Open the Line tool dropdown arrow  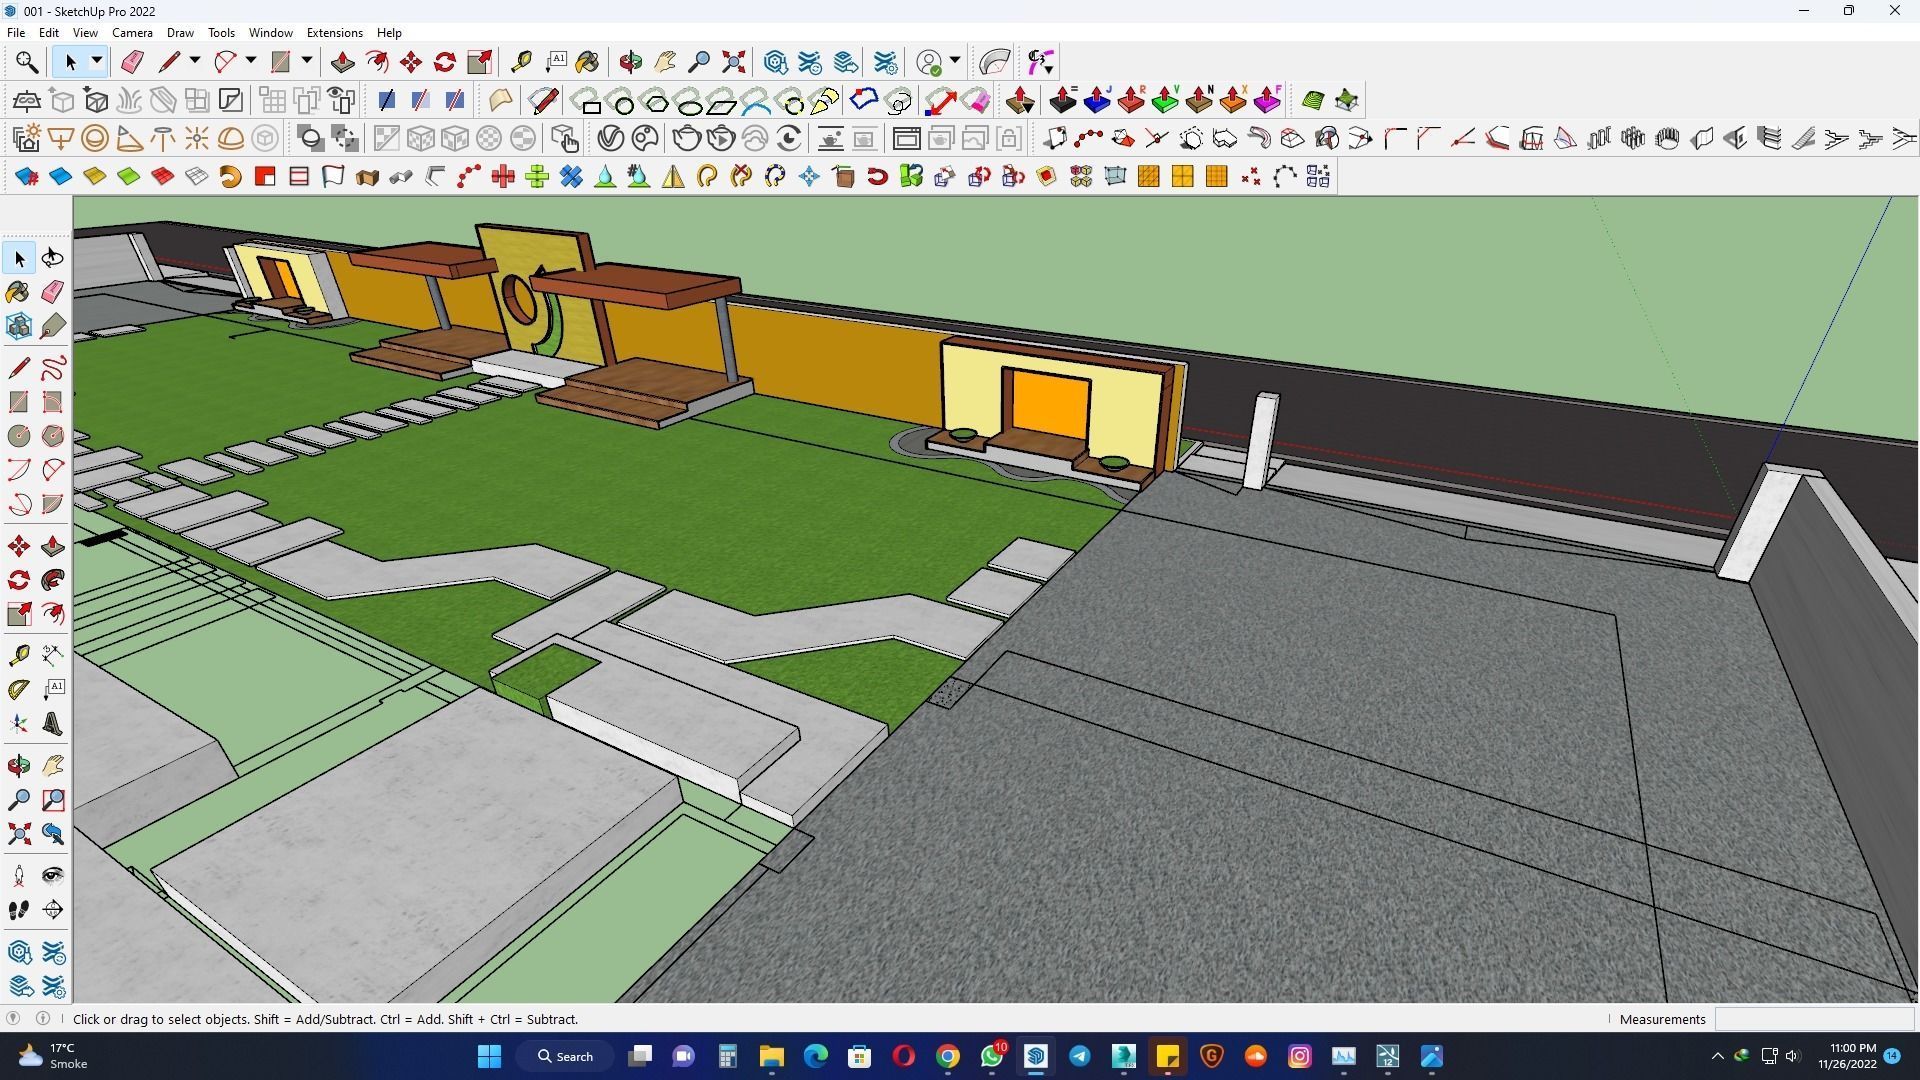pos(195,62)
